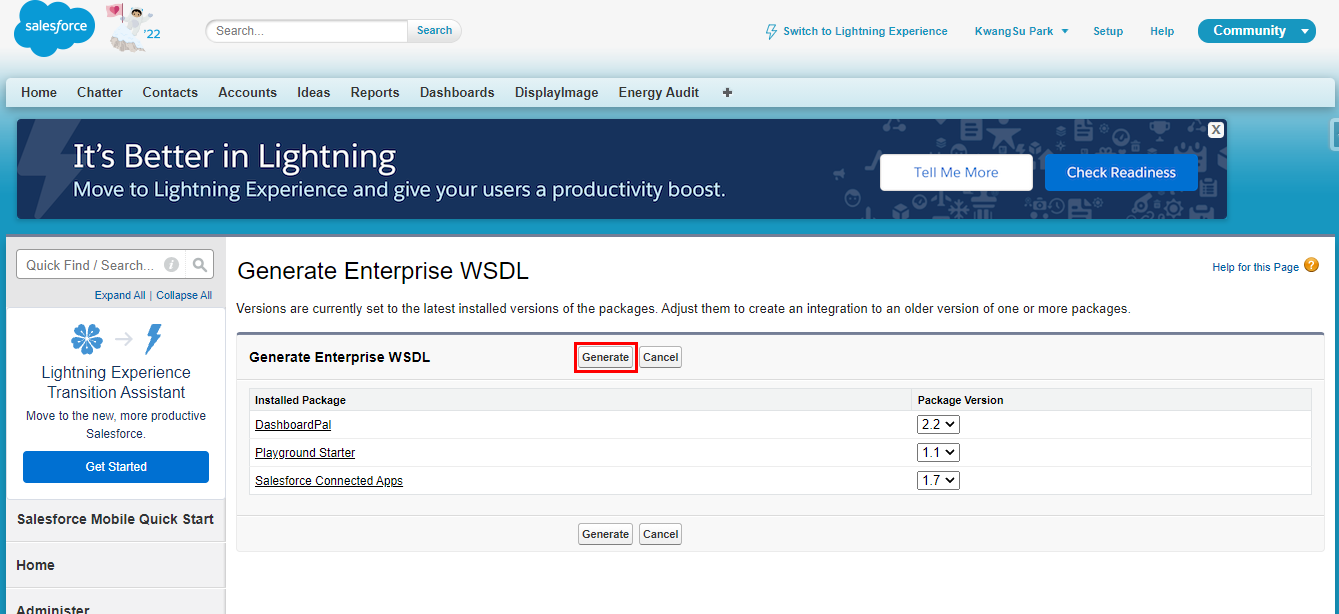This screenshot has width=1339, height=614.
Task: Click the help question mark icon
Action: [x=1311, y=265]
